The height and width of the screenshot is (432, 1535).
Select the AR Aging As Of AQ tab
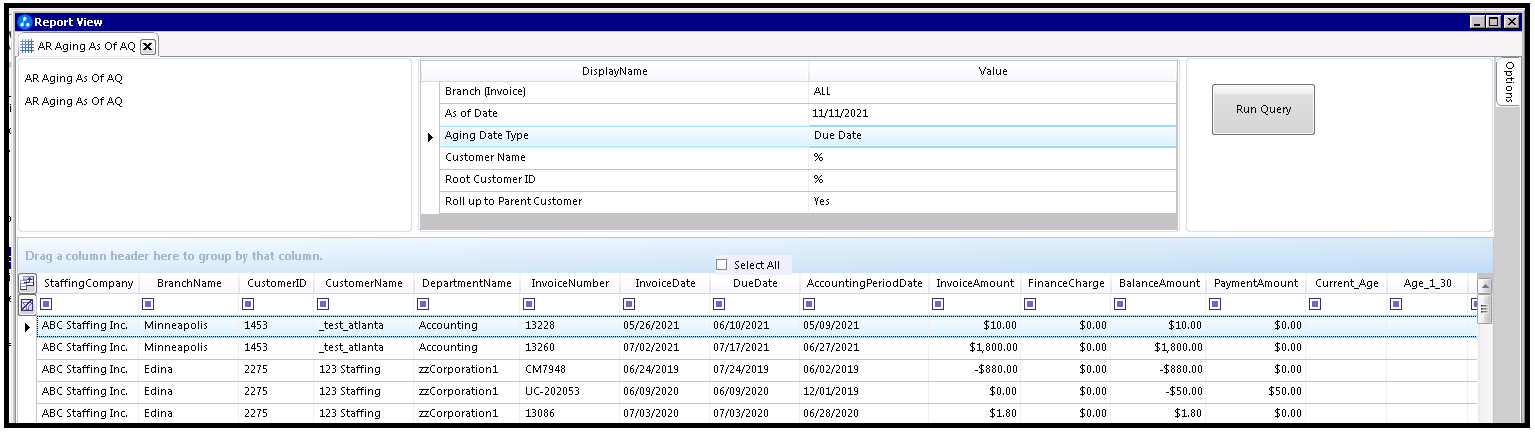click(x=86, y=46)
